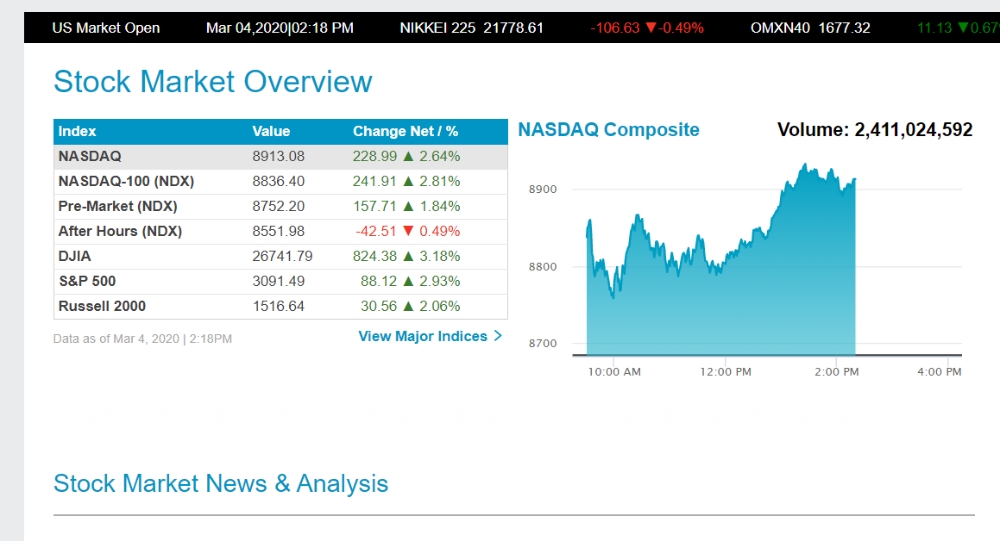
Task: Click the OMXN40 ticker item
Action: [x=810, y=28]
